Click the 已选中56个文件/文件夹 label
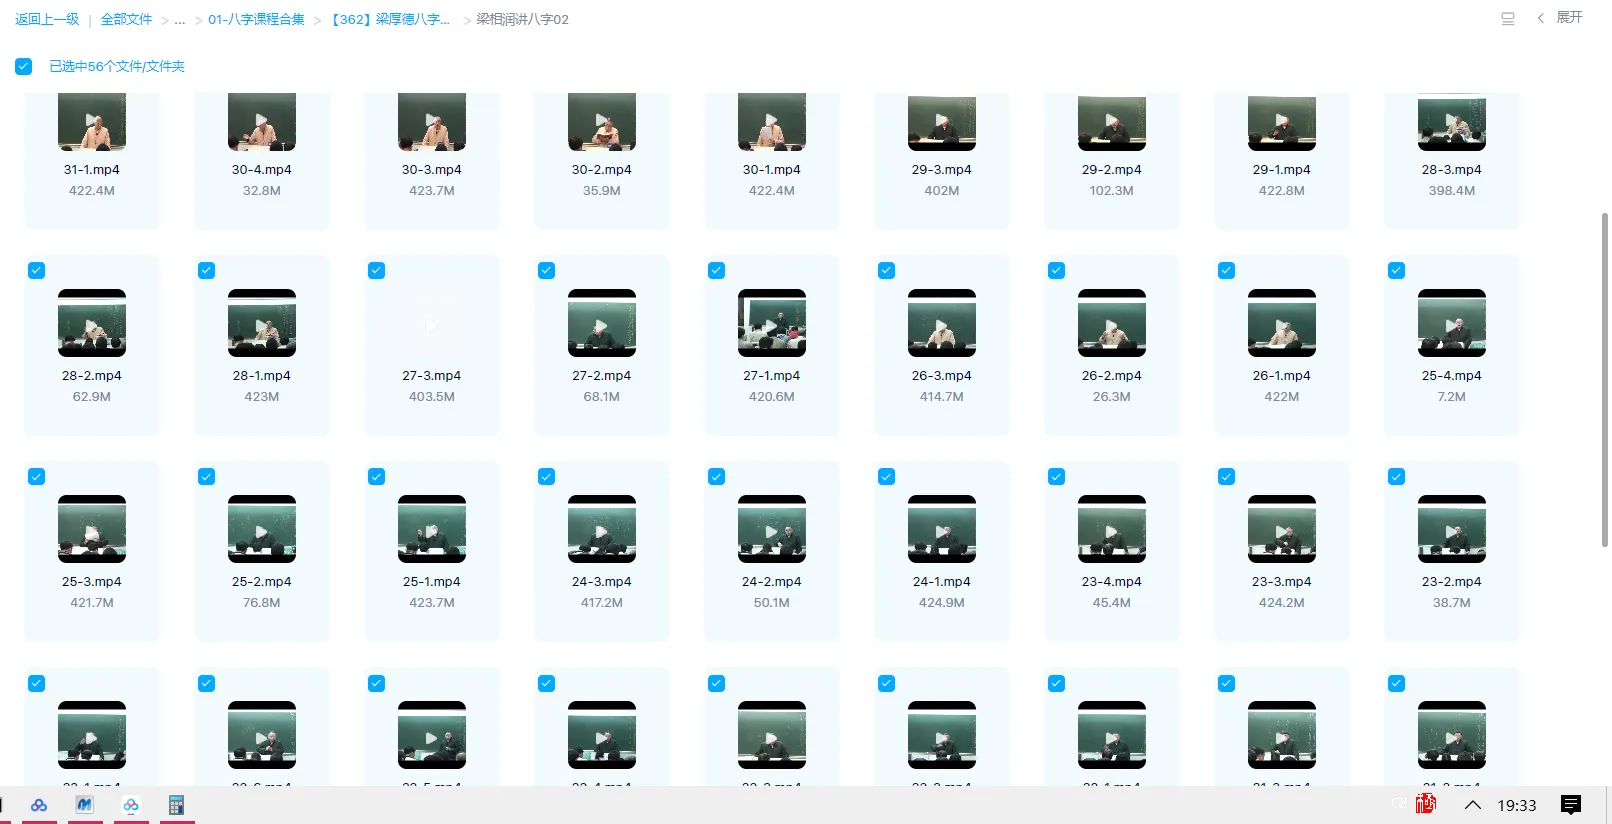Viewport: 1612px width, 824px height. [117, 66]
